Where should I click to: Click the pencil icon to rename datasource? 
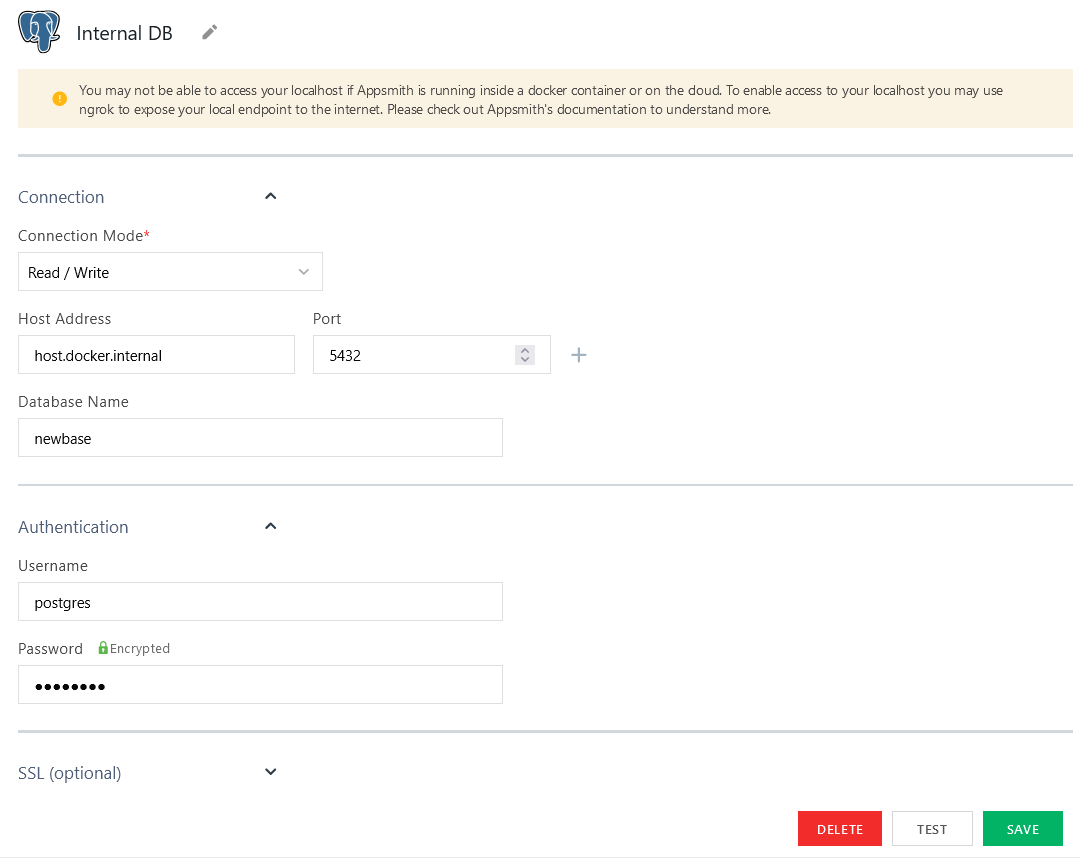click(209, 32)
